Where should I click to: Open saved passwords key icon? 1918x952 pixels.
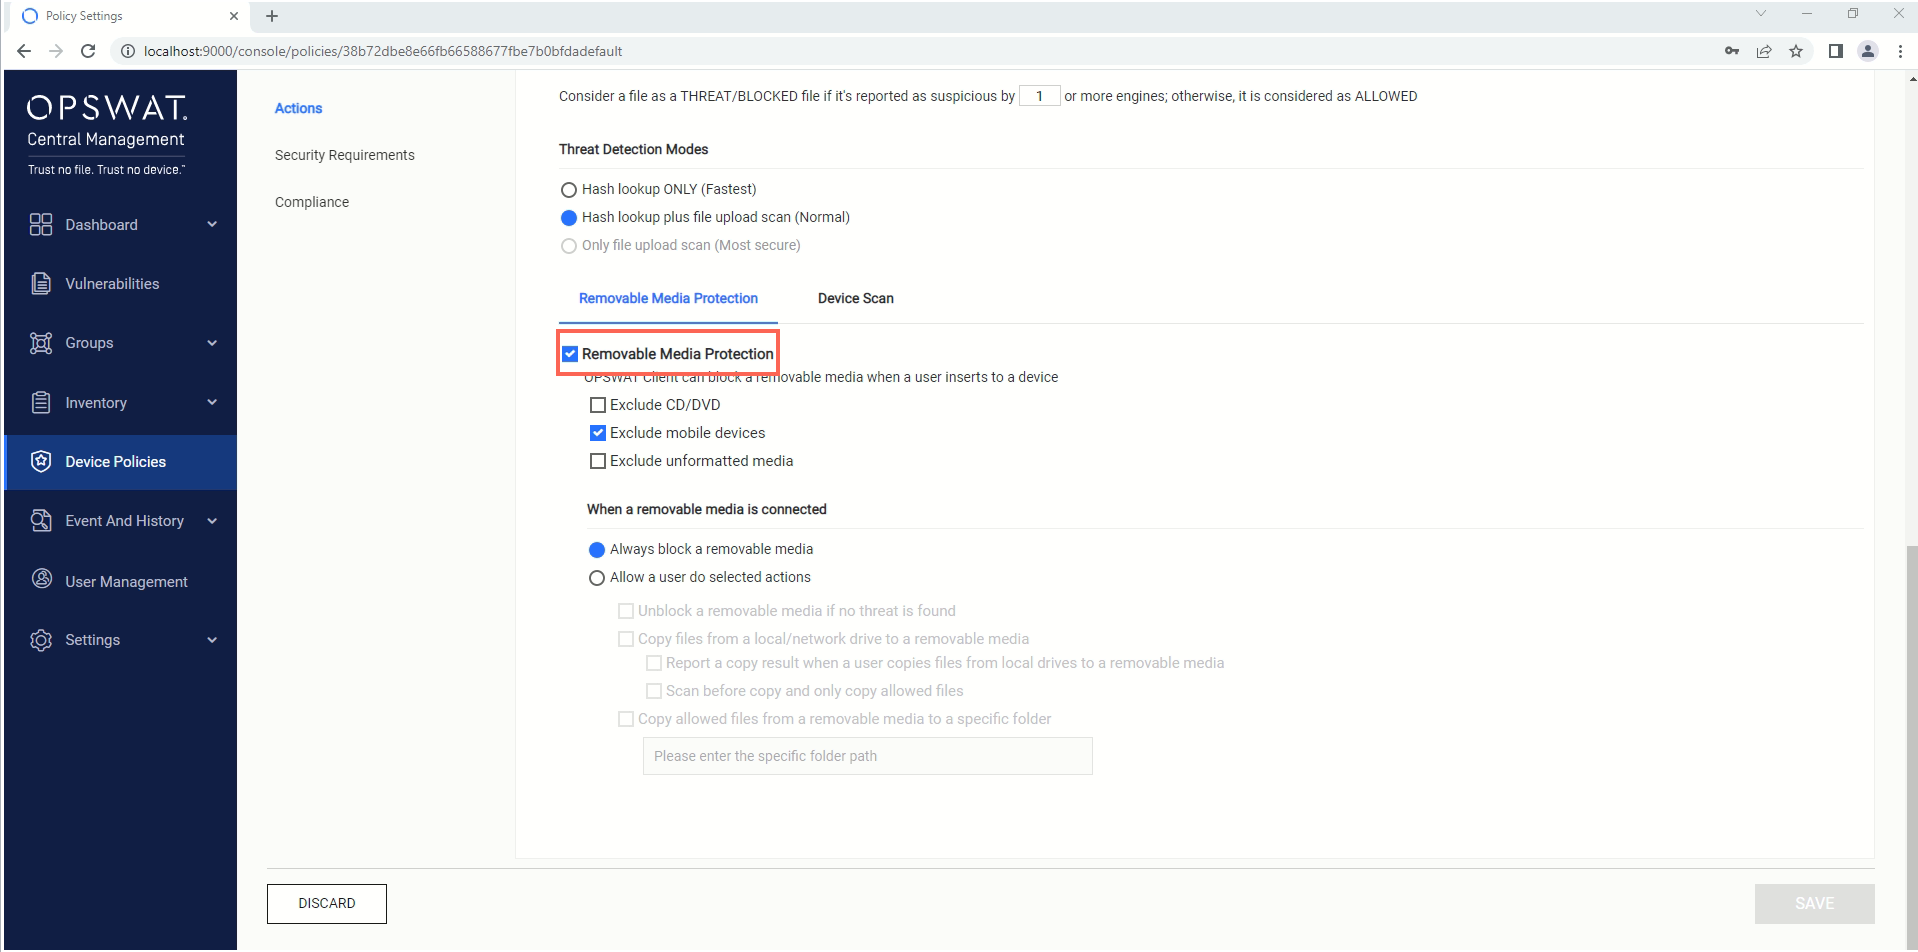click(x=1732, y=51)
